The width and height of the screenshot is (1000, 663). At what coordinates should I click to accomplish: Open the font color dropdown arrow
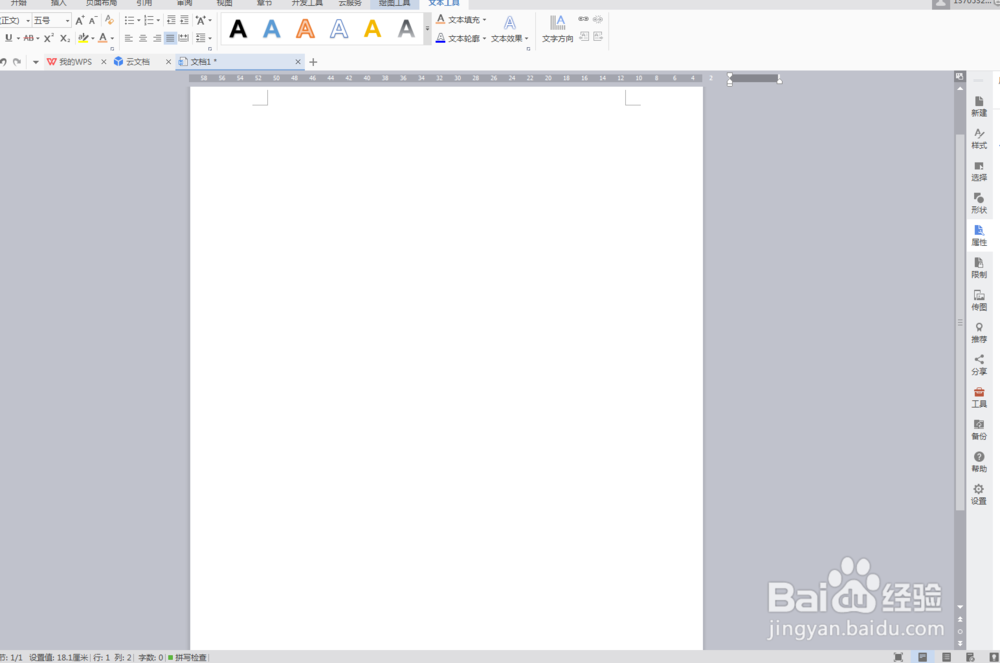point(112,38)
